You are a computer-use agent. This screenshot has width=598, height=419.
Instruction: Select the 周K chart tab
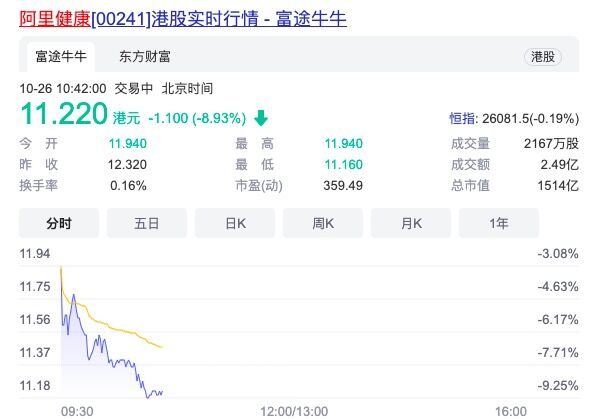[323, 223]
